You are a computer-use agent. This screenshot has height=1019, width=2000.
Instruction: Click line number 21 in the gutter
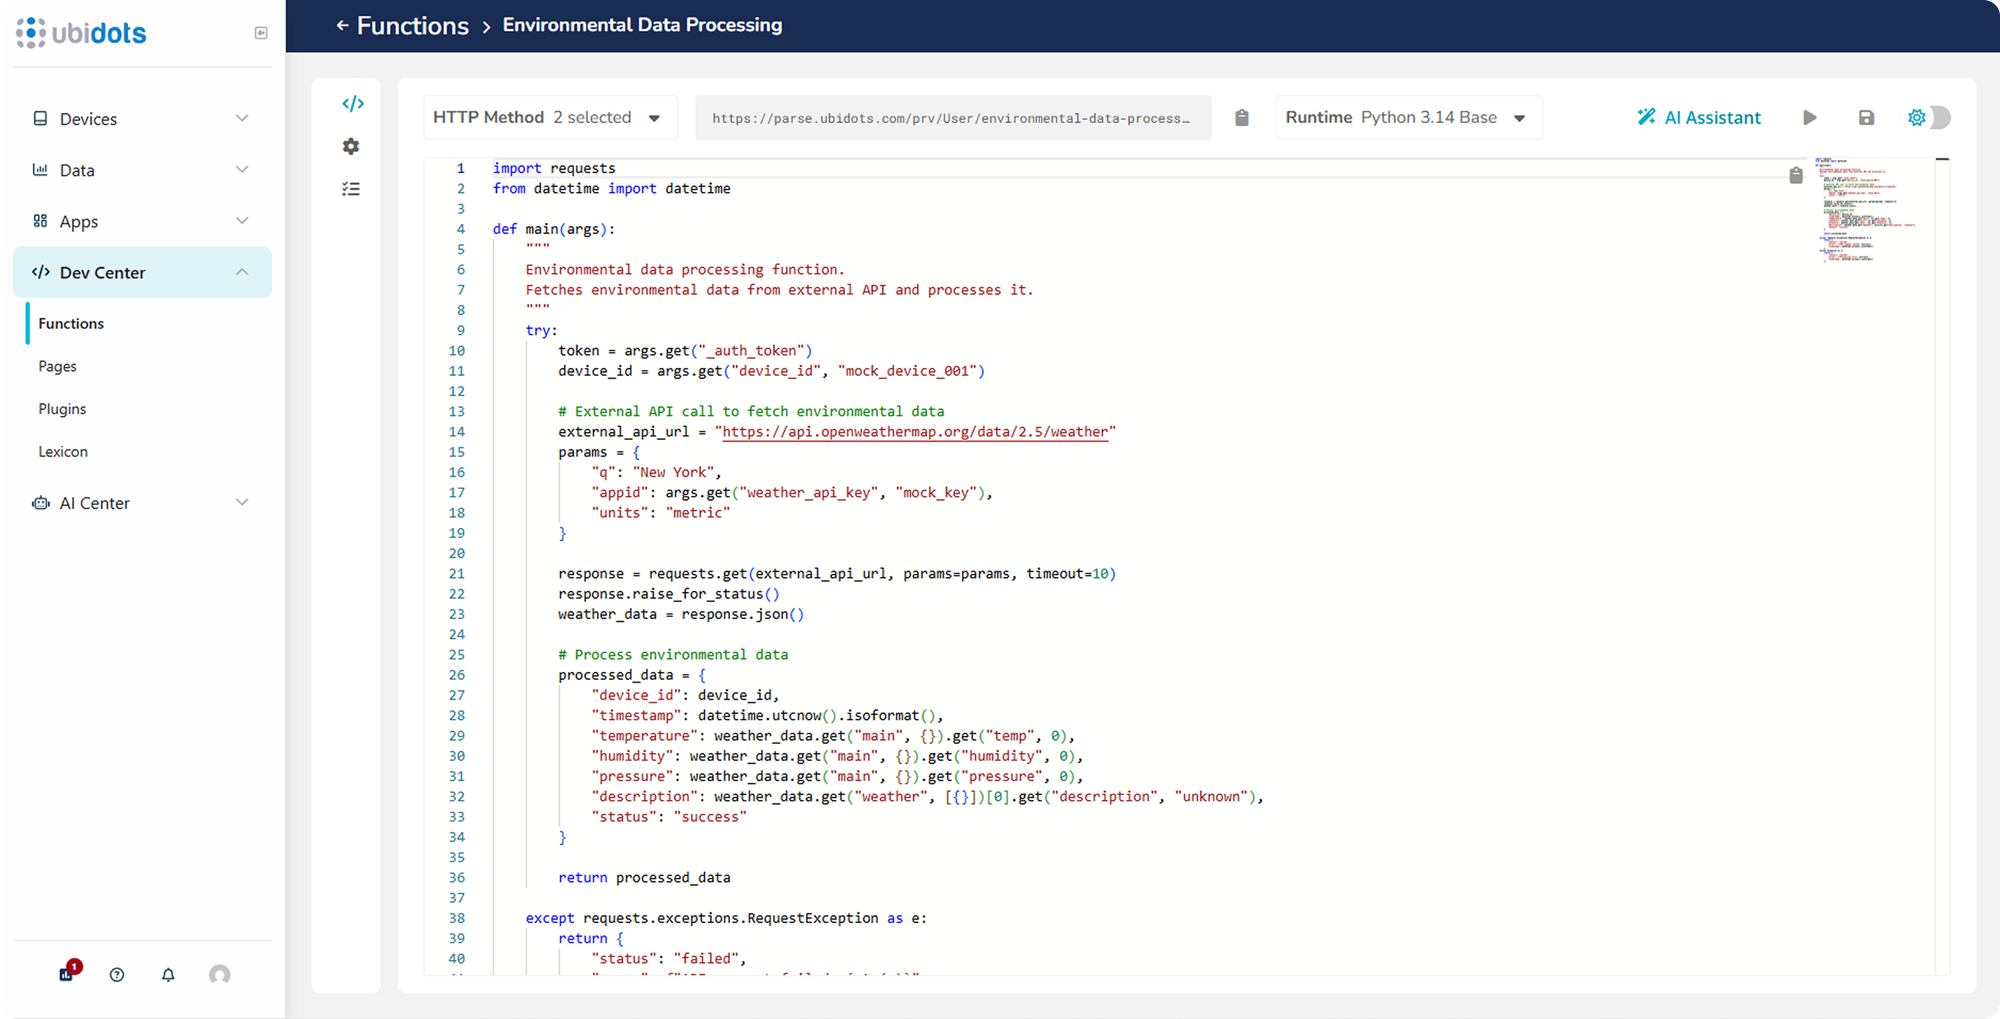click(456, 573)
